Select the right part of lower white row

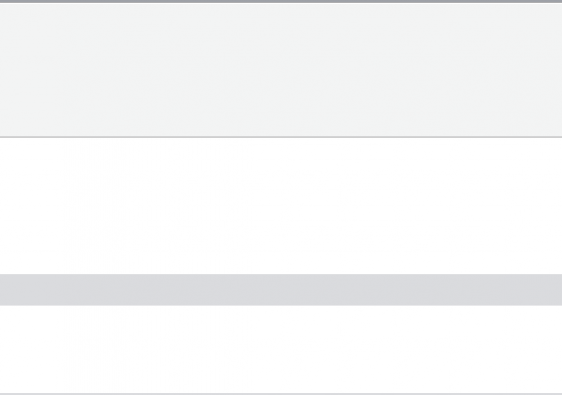pyautogui.click(x=490, y=349)
